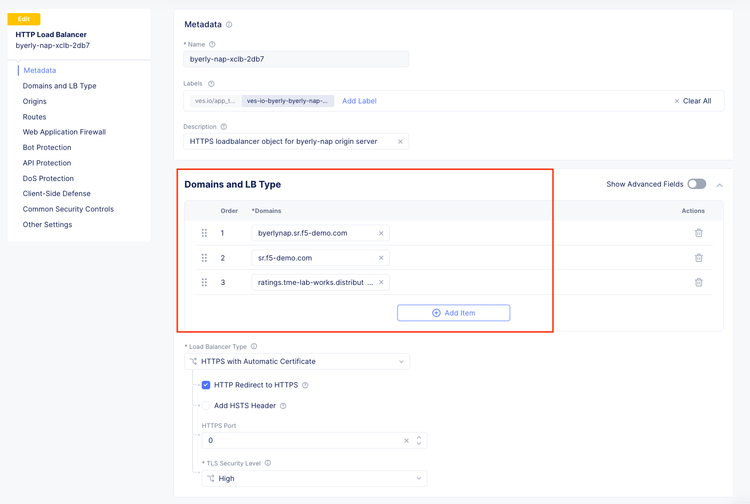This screenshot has height=504, width=750.
Task: Toggle Show Advanced Fields switch
Action: click(696, 184)
